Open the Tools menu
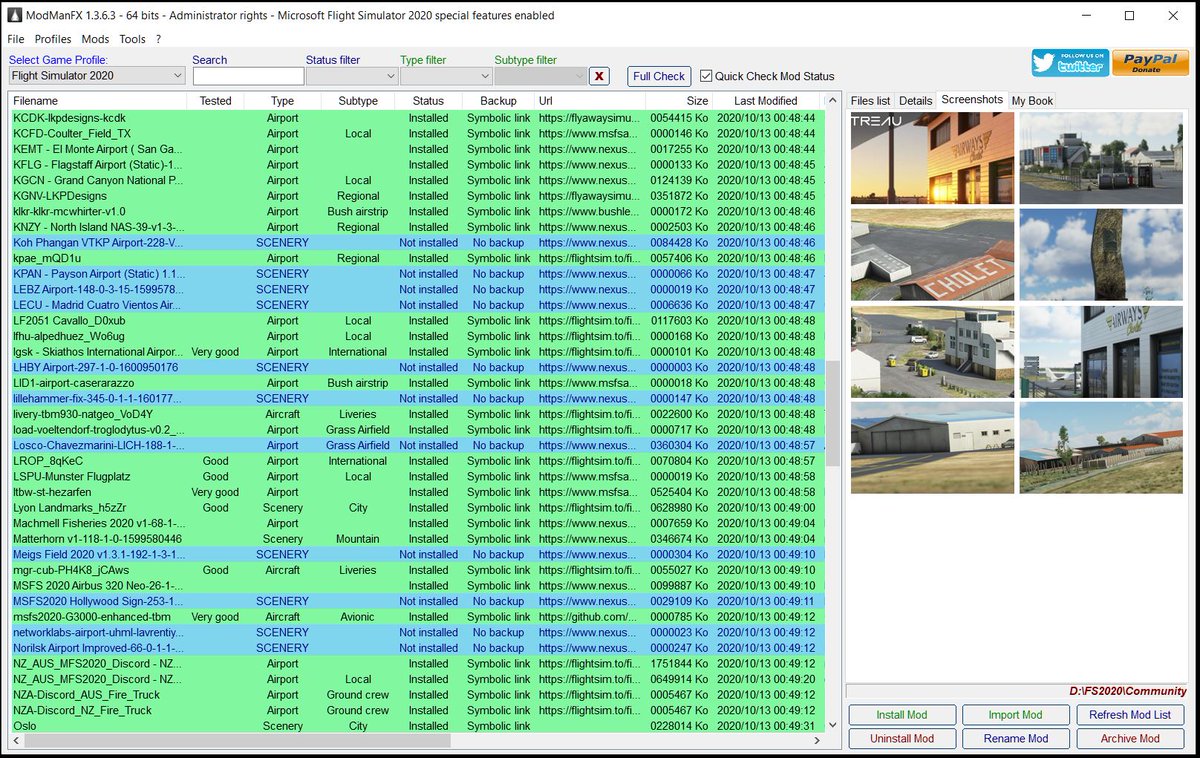The height and width of the screenshot is (758, 1200). [132, 39]
